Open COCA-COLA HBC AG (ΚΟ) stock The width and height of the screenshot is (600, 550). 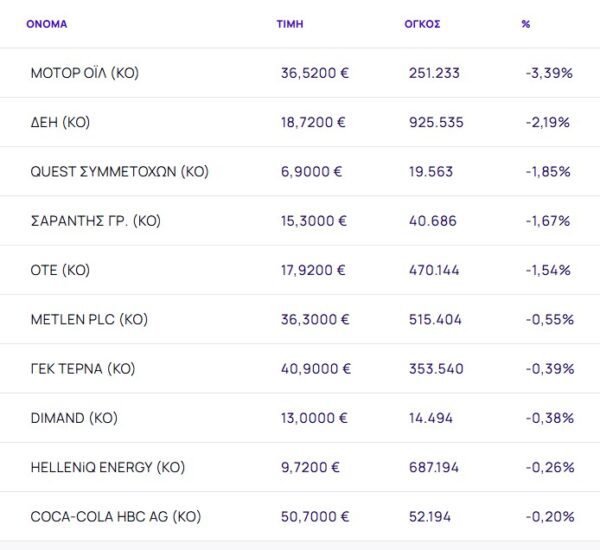(116, 516)
